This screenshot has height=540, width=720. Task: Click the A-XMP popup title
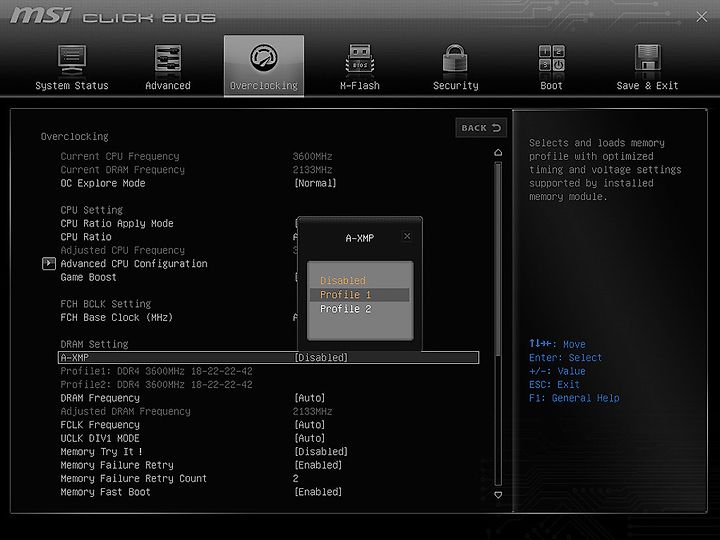click(x=360, y=238)
